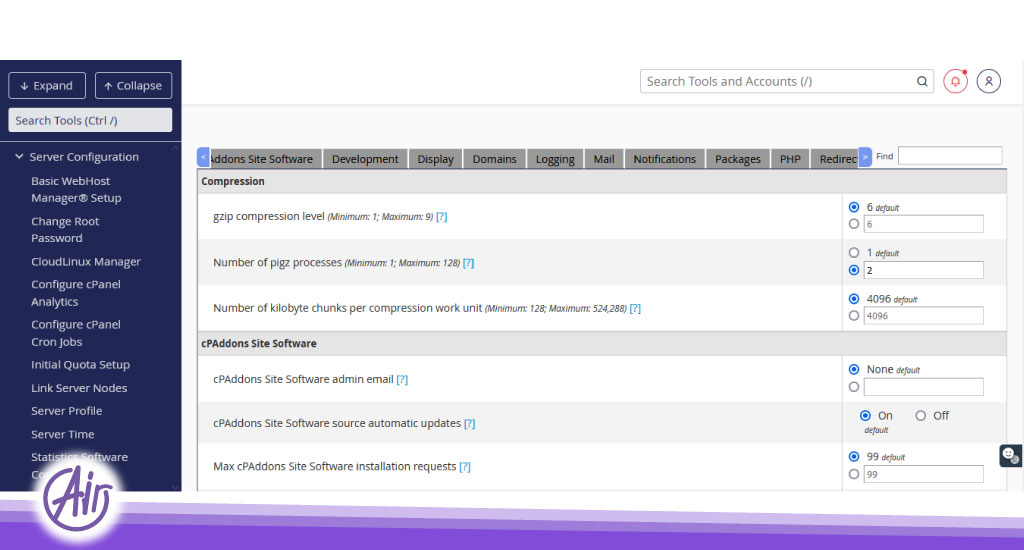Click the notifications bell icon

[955, 82]
